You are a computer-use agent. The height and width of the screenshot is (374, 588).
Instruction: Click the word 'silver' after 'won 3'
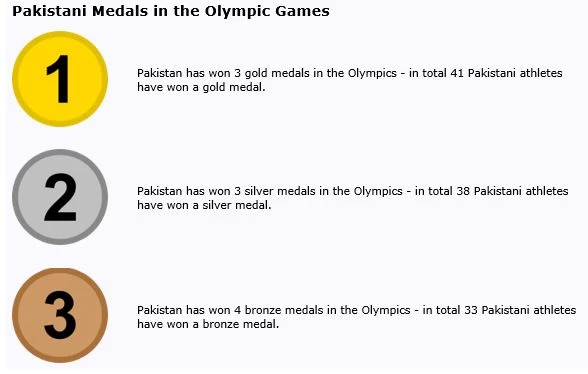(x=259, y=191)
